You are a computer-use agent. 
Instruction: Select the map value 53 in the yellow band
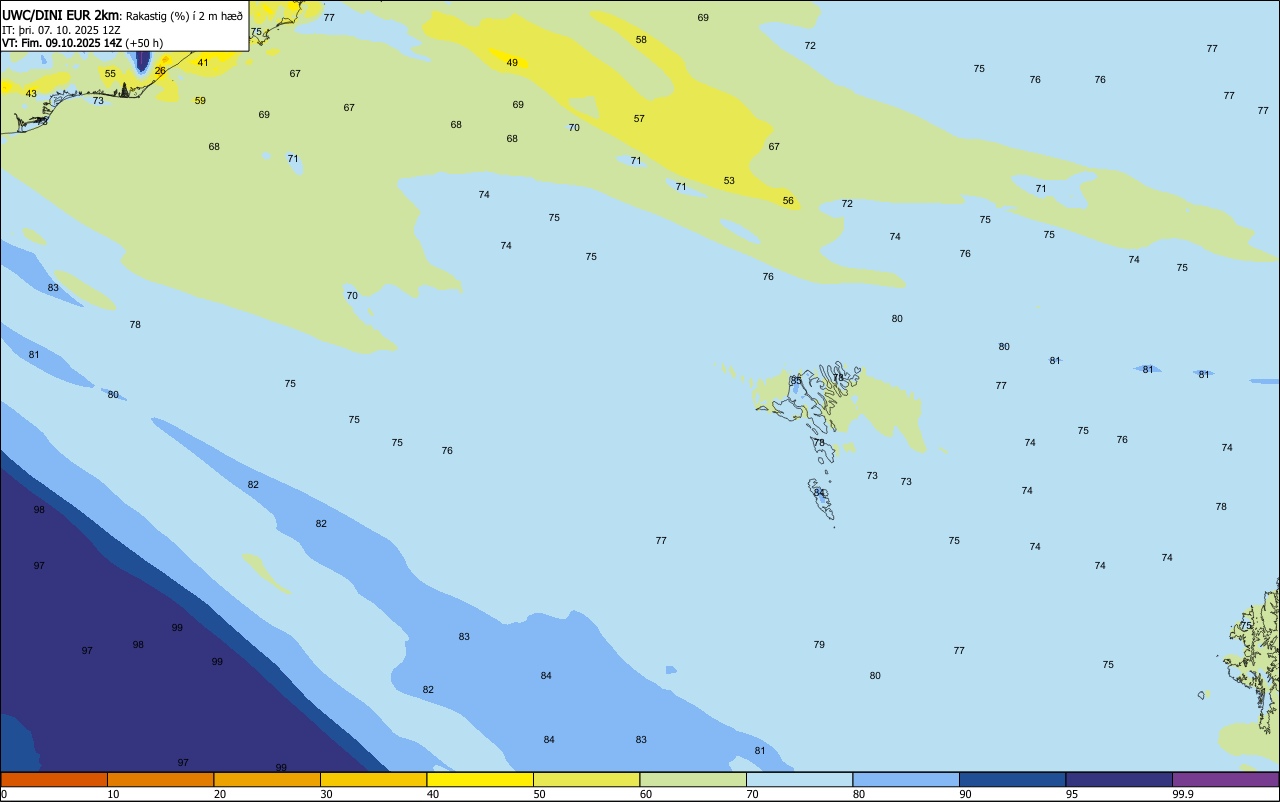[x=729, y=181]
